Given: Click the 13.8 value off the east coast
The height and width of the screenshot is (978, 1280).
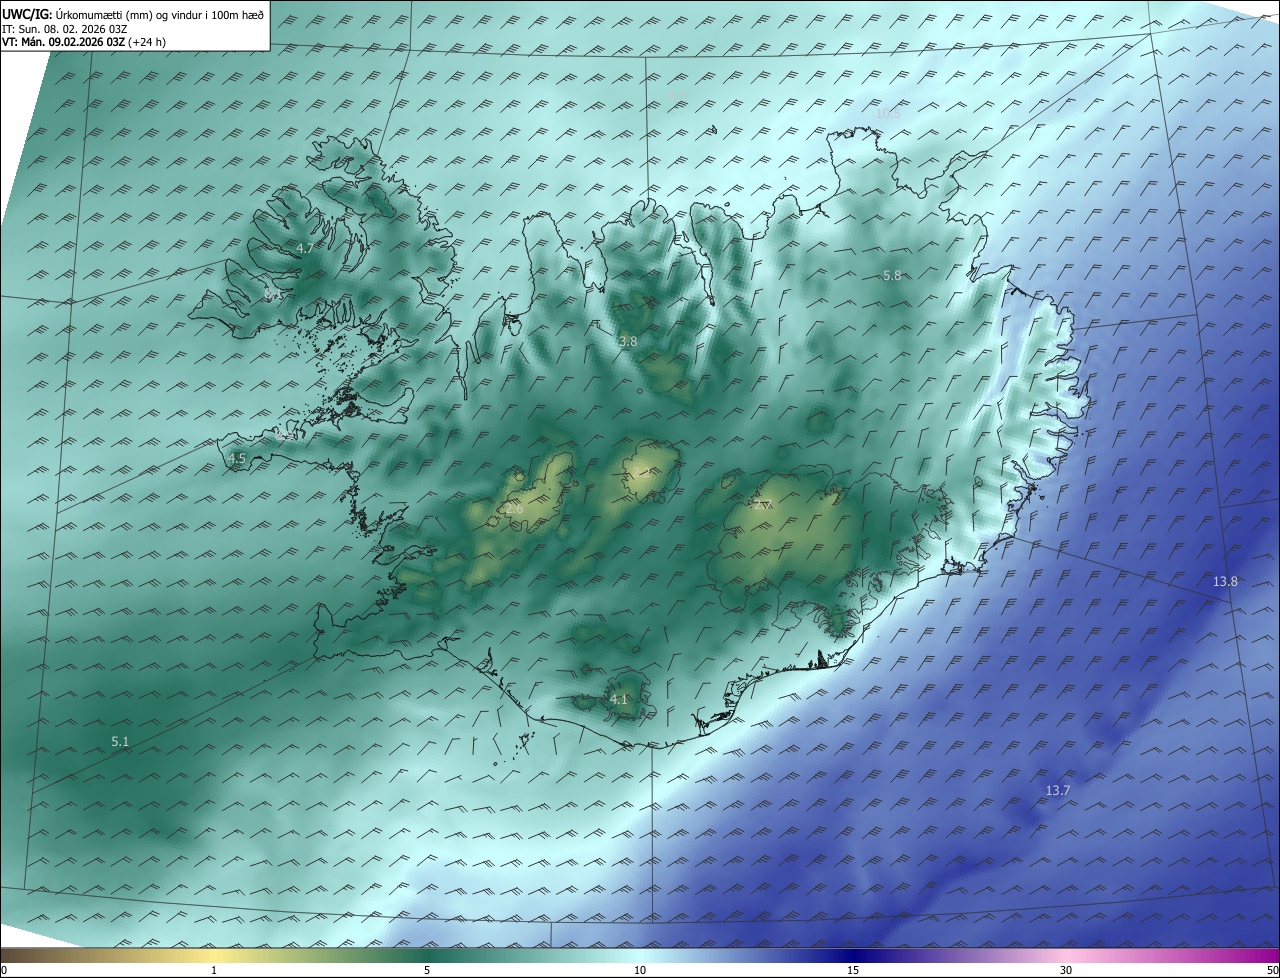Looking at the screenshot, I should tap(1225, 582).
